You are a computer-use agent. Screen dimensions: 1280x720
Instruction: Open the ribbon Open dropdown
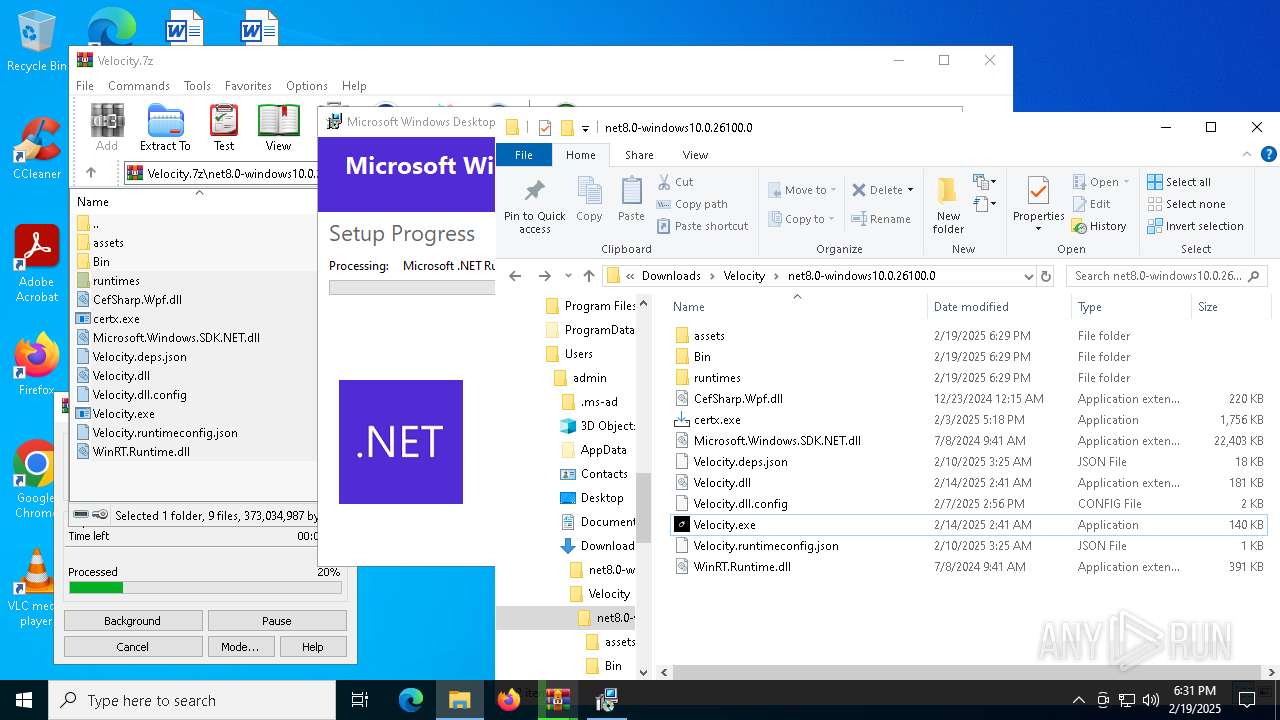click(x=1126, y=182)
